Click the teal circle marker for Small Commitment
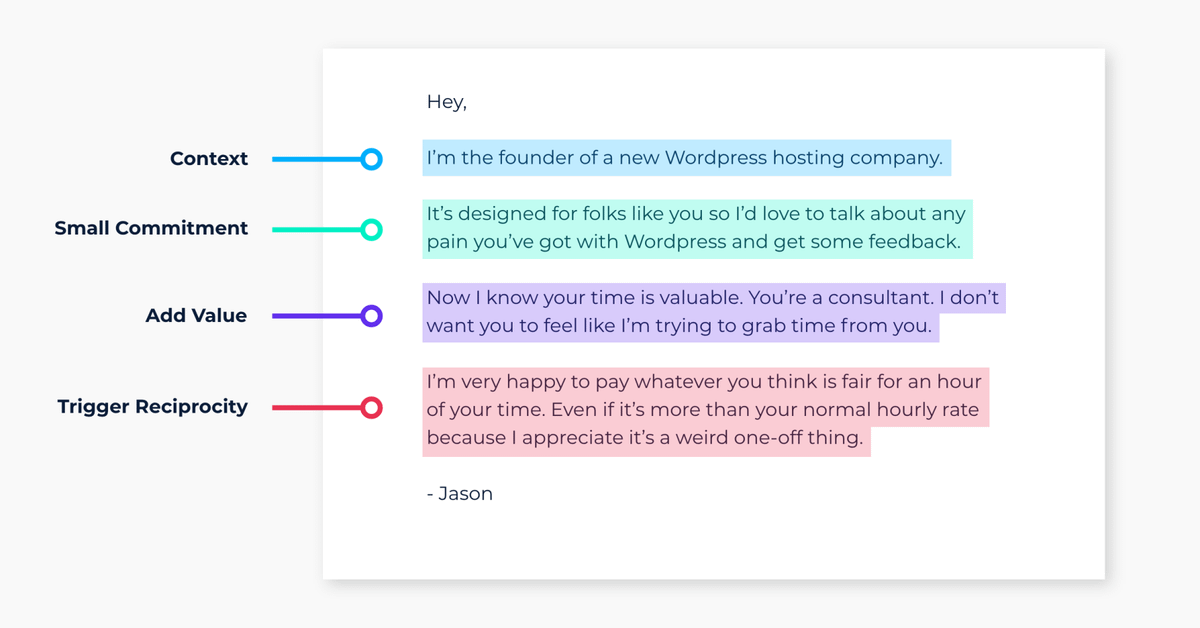This screenshot has height=628, width=1200. tap(371, 230)
